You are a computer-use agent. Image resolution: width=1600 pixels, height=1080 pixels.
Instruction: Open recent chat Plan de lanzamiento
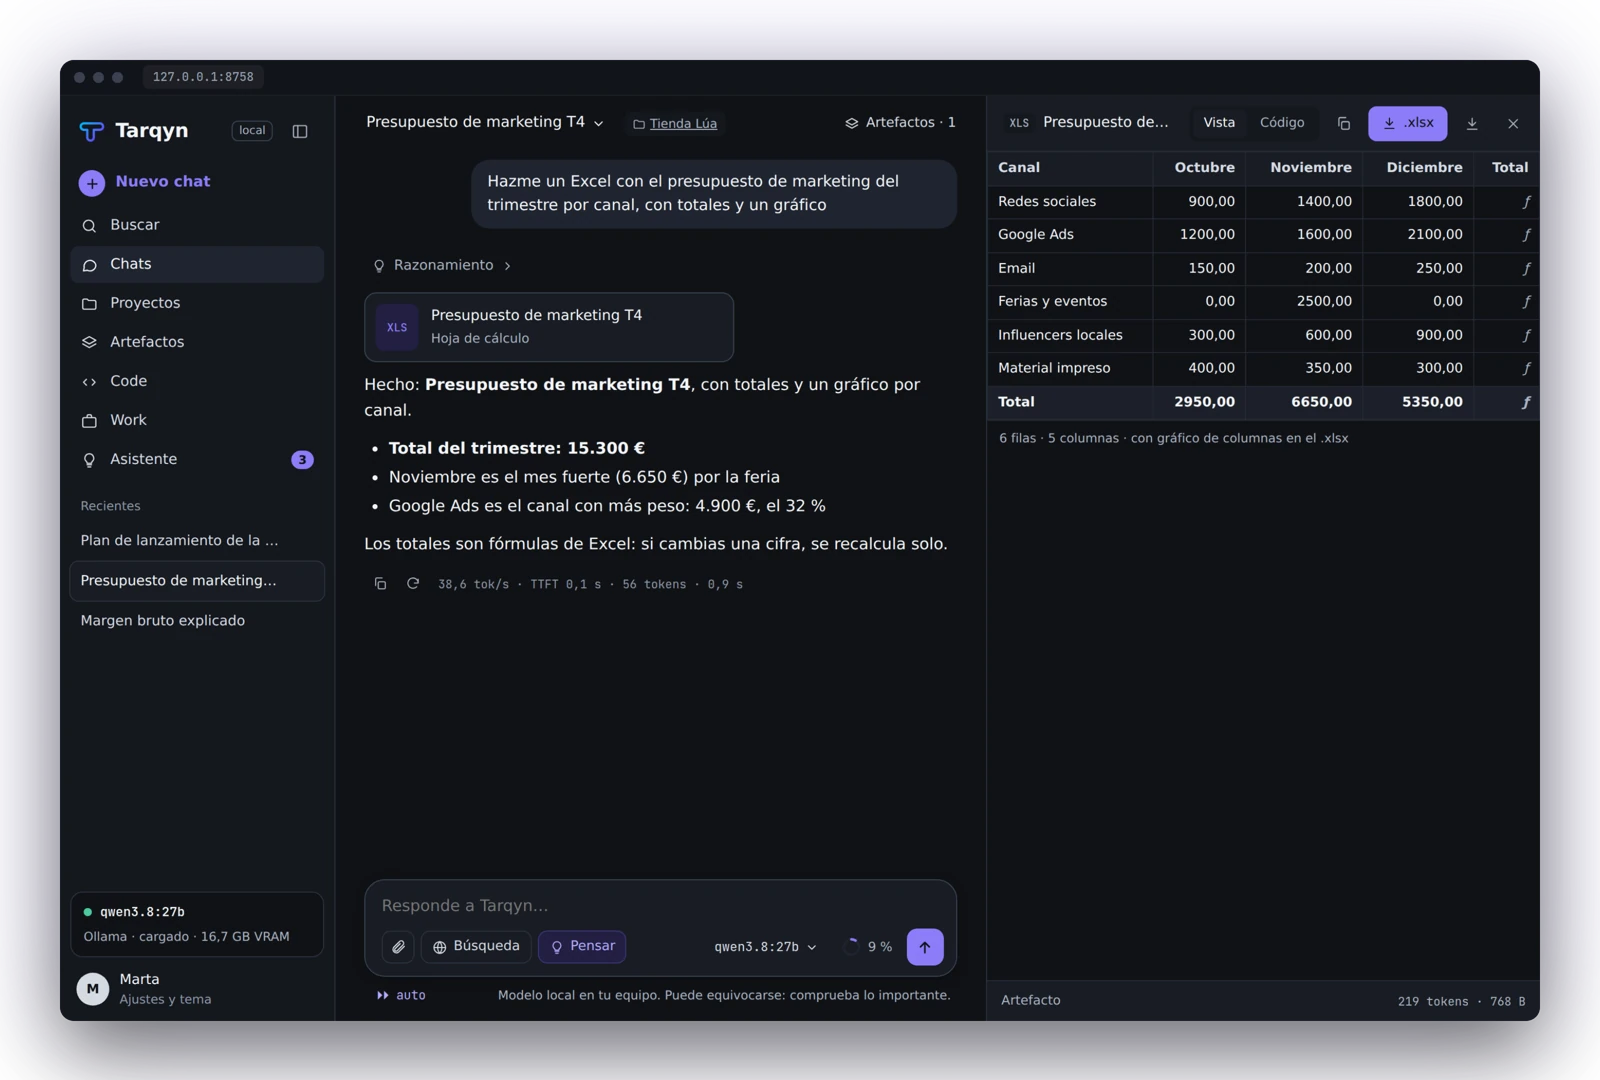197,541
